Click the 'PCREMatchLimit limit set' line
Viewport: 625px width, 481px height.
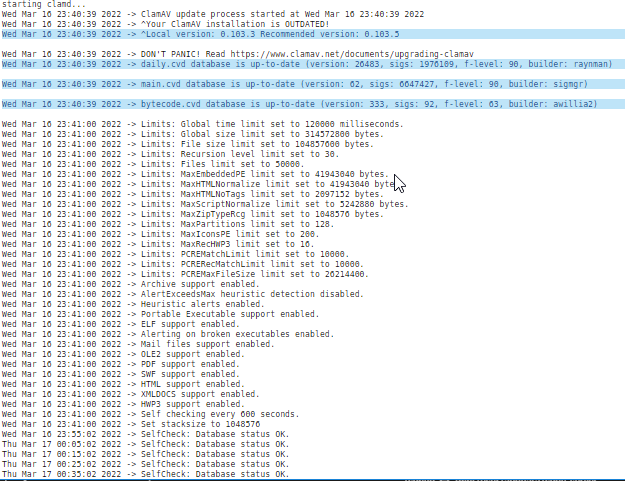click(x=175, y=254)
